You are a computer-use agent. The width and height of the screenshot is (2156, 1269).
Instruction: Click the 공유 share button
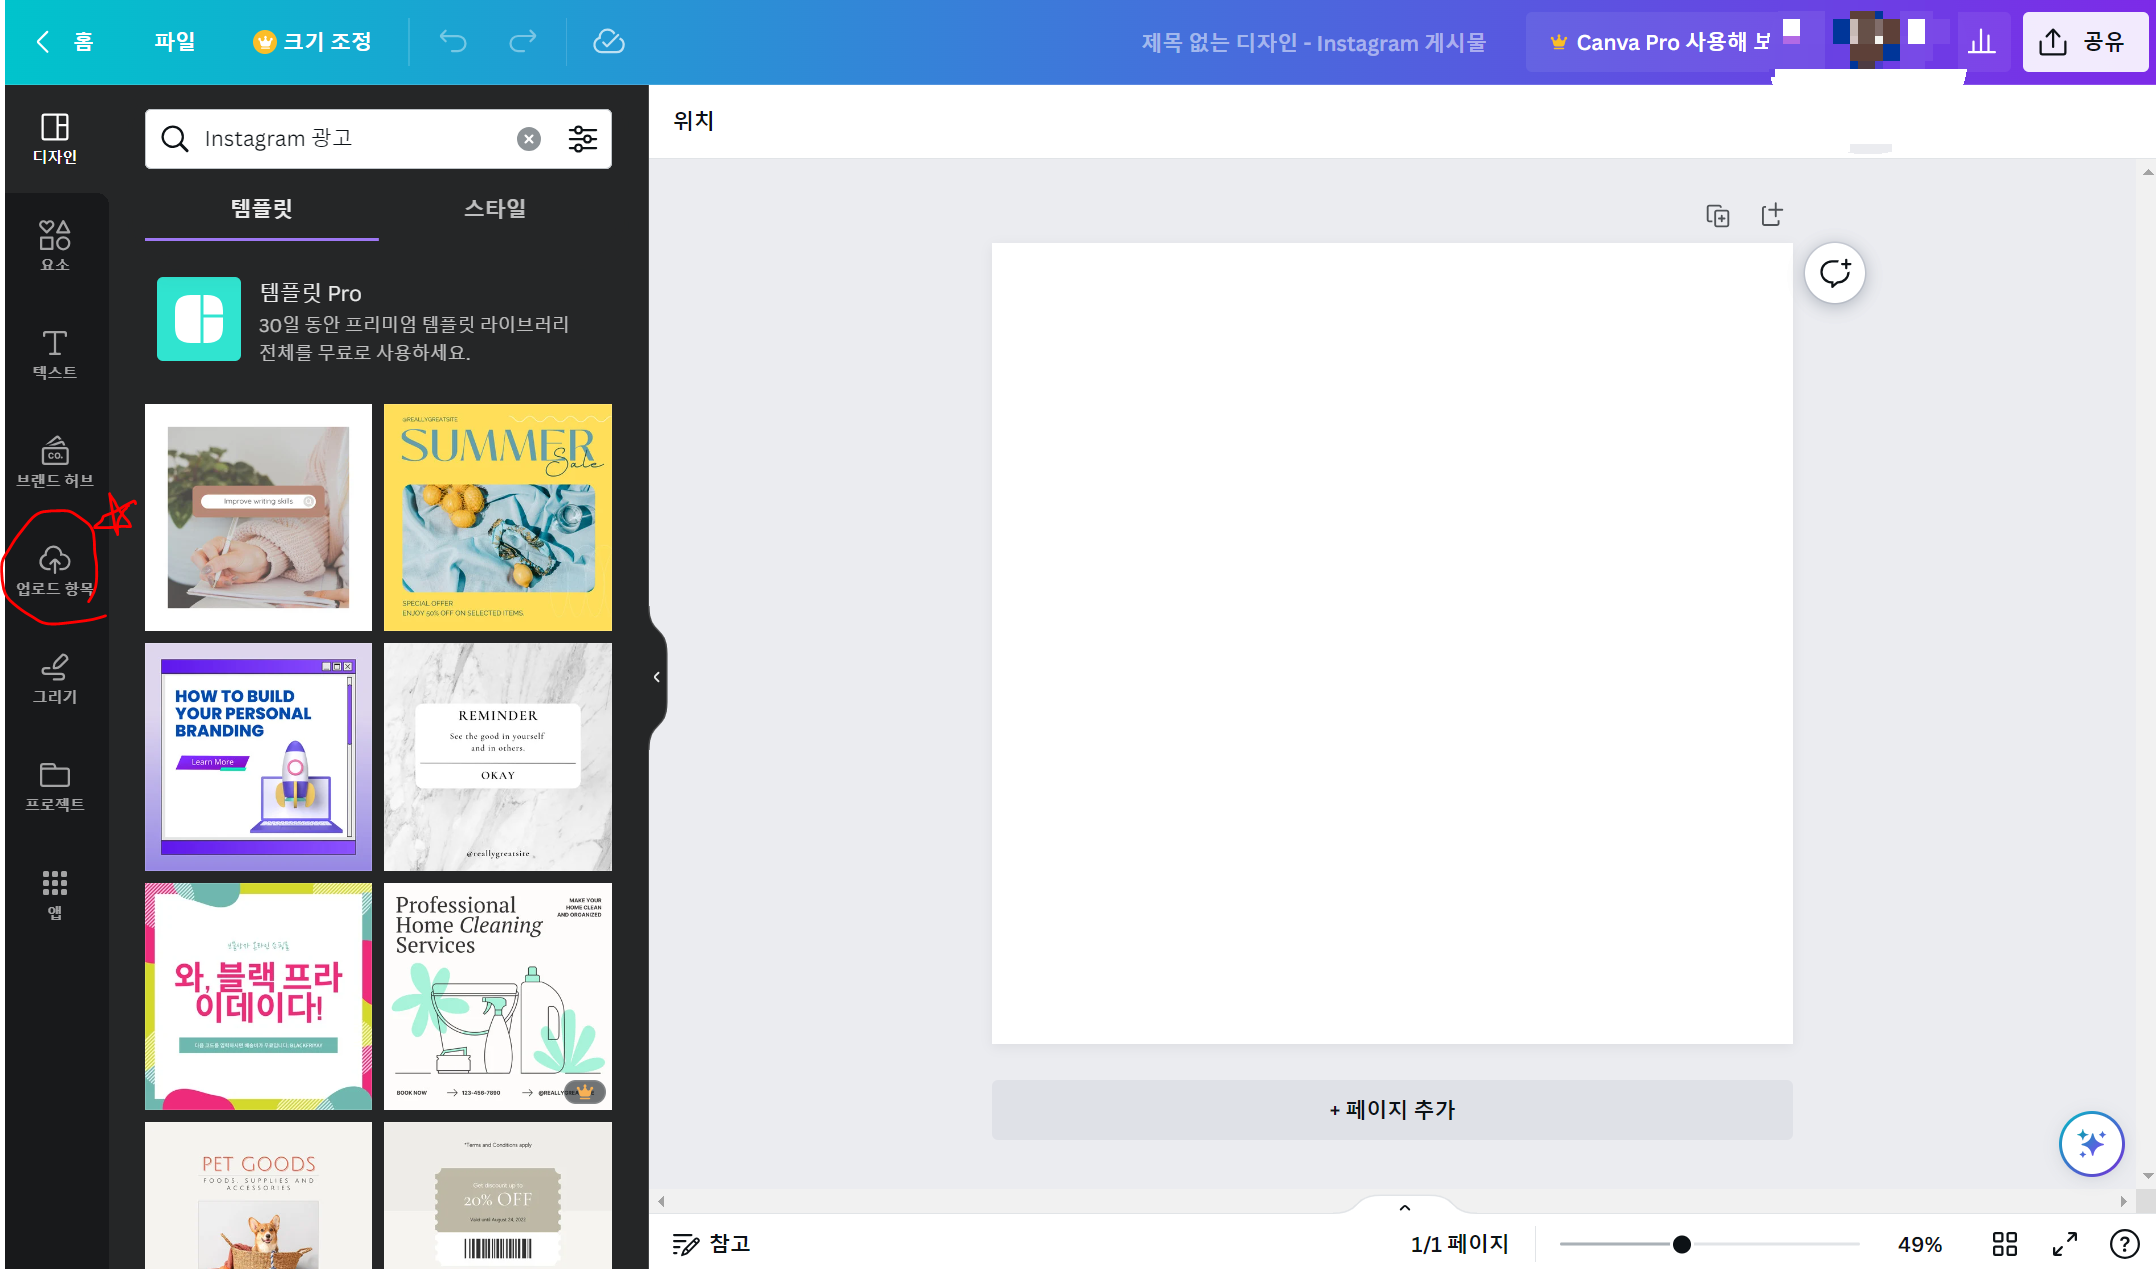2086,41
